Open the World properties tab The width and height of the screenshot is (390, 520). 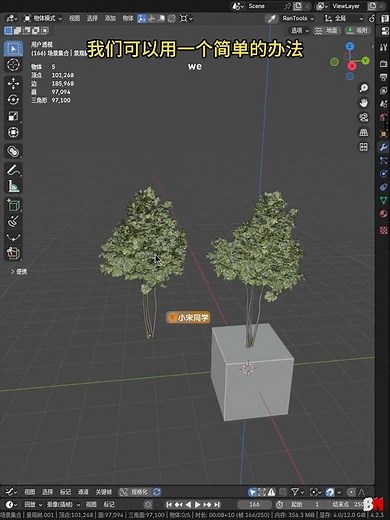(383, 118)
